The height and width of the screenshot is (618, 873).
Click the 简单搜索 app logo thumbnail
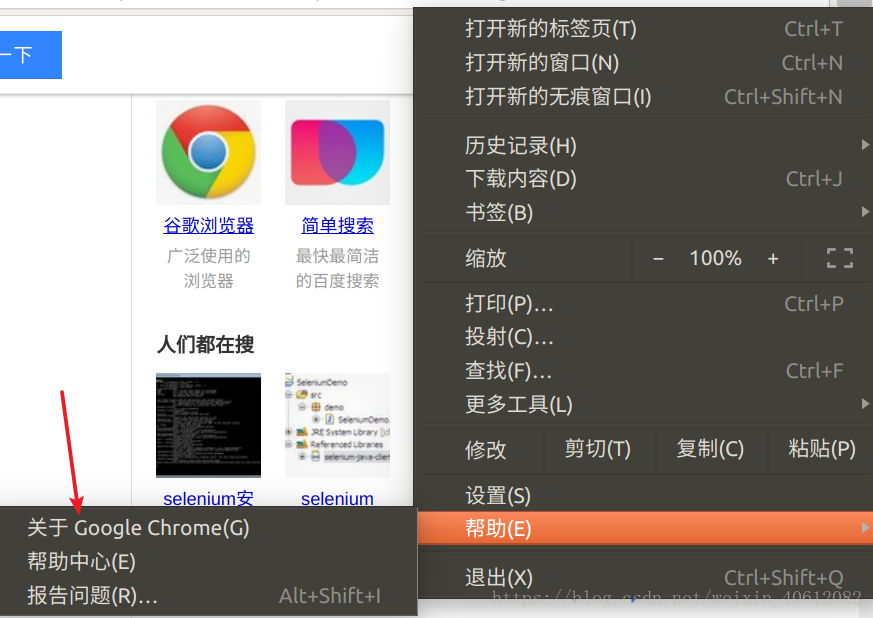point(337,152)
